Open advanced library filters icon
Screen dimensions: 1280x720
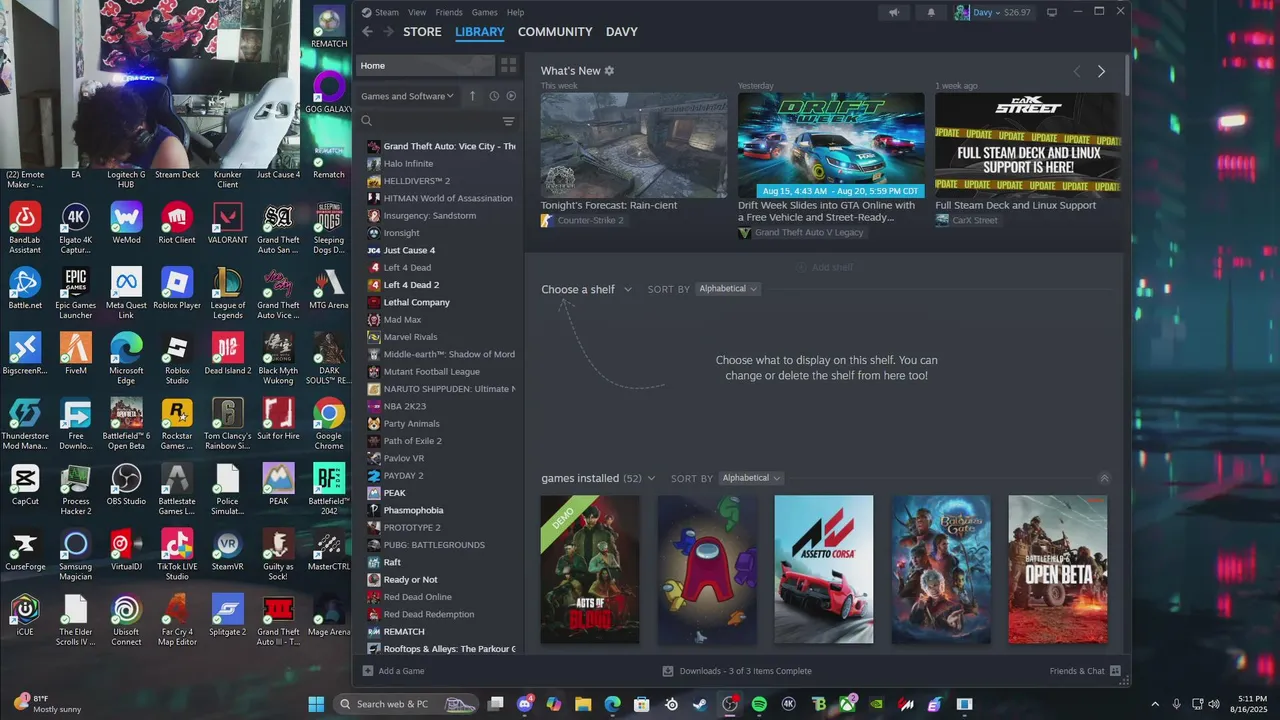(508, 121)
